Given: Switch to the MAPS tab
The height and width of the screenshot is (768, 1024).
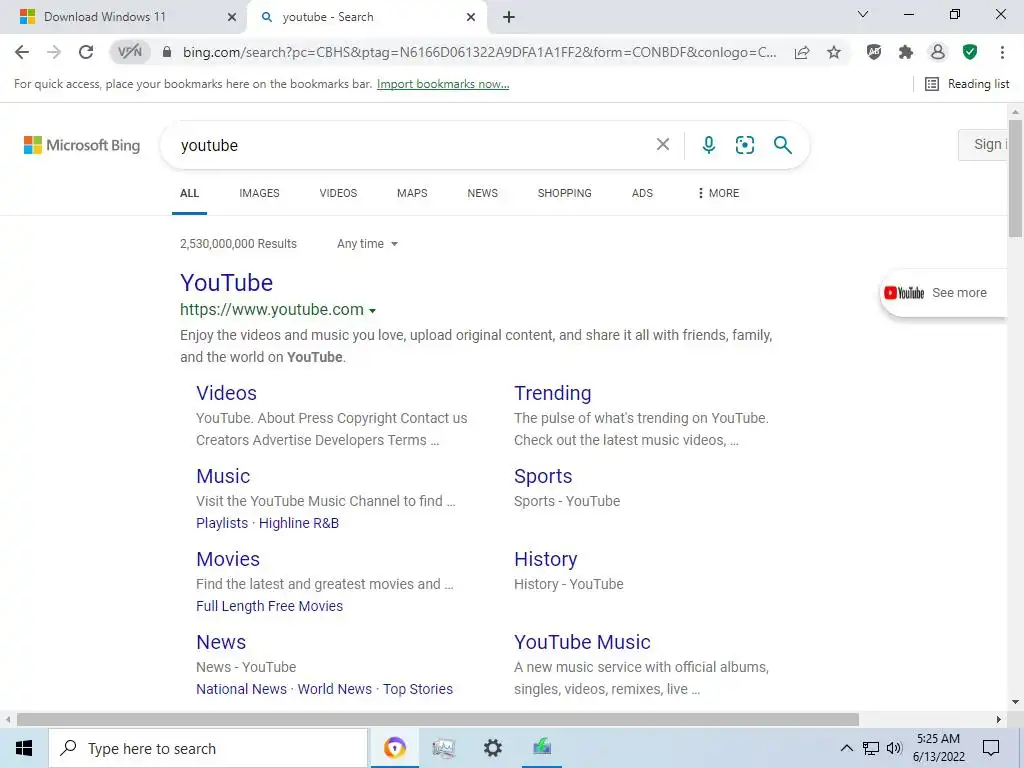Looking at the screenshot, I should [x=412, y=193].
